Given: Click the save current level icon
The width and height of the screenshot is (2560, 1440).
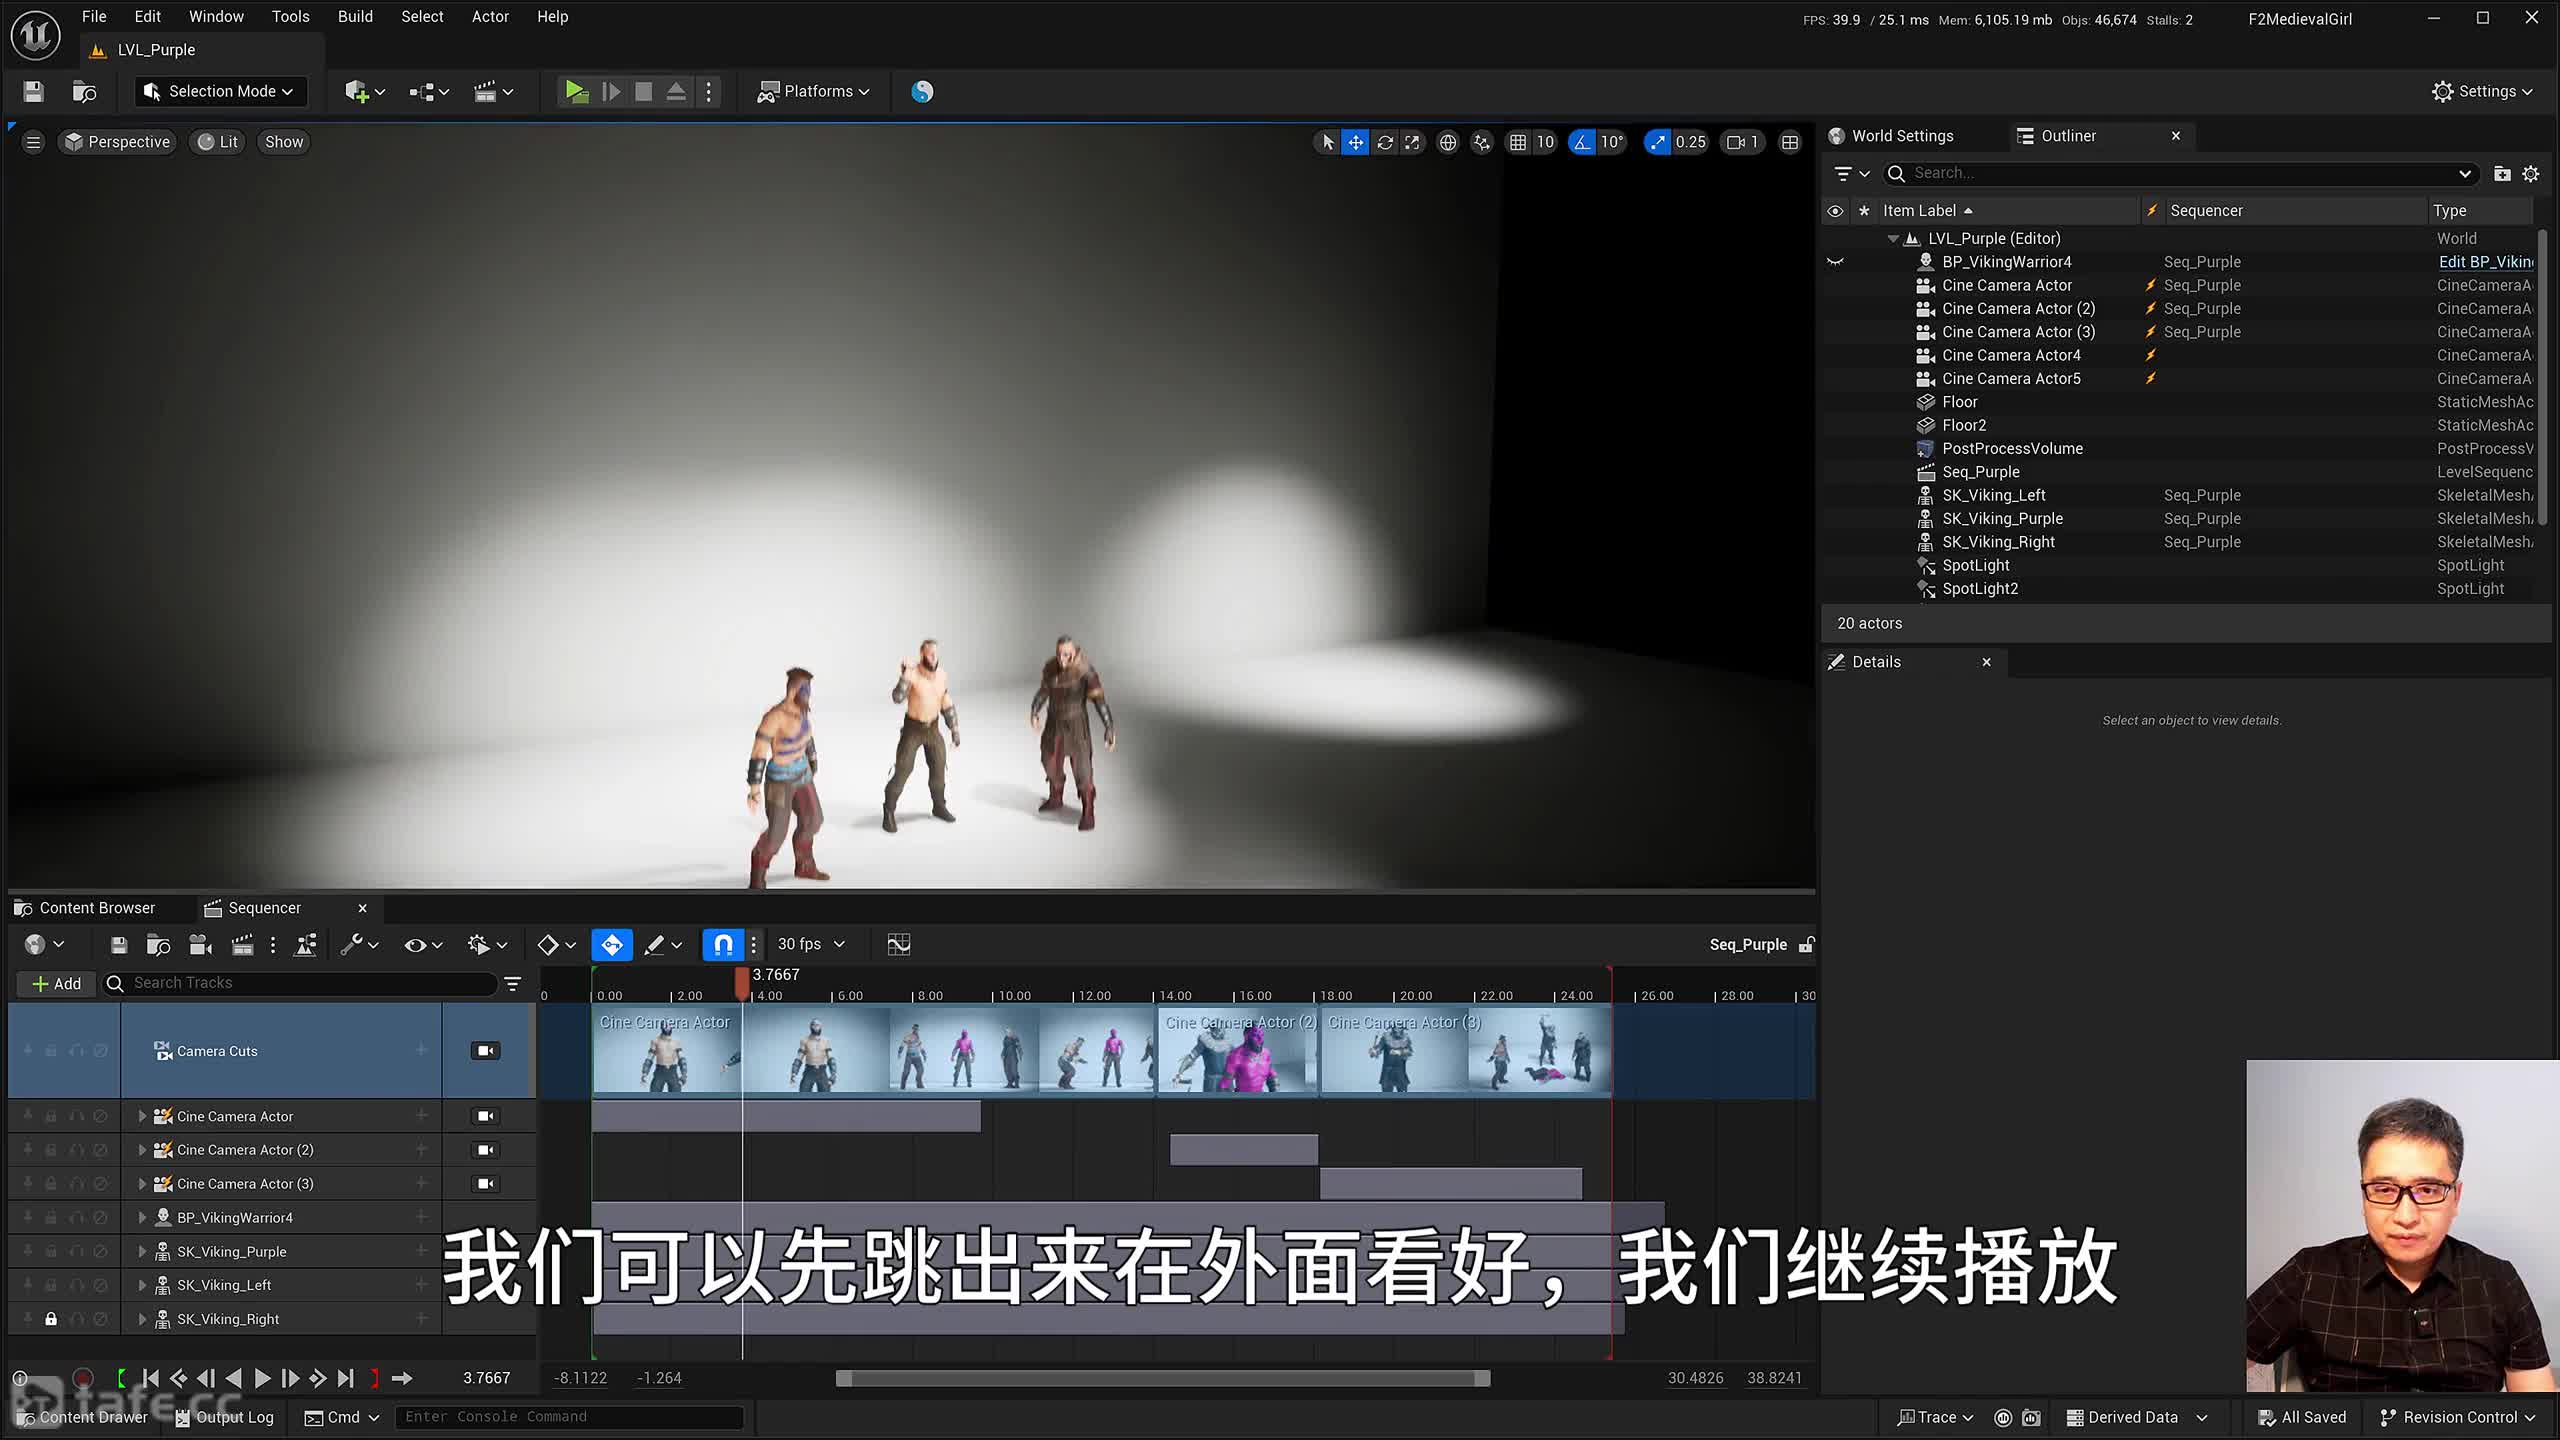Looking at the screenshot, I should [x=33, y=91].
